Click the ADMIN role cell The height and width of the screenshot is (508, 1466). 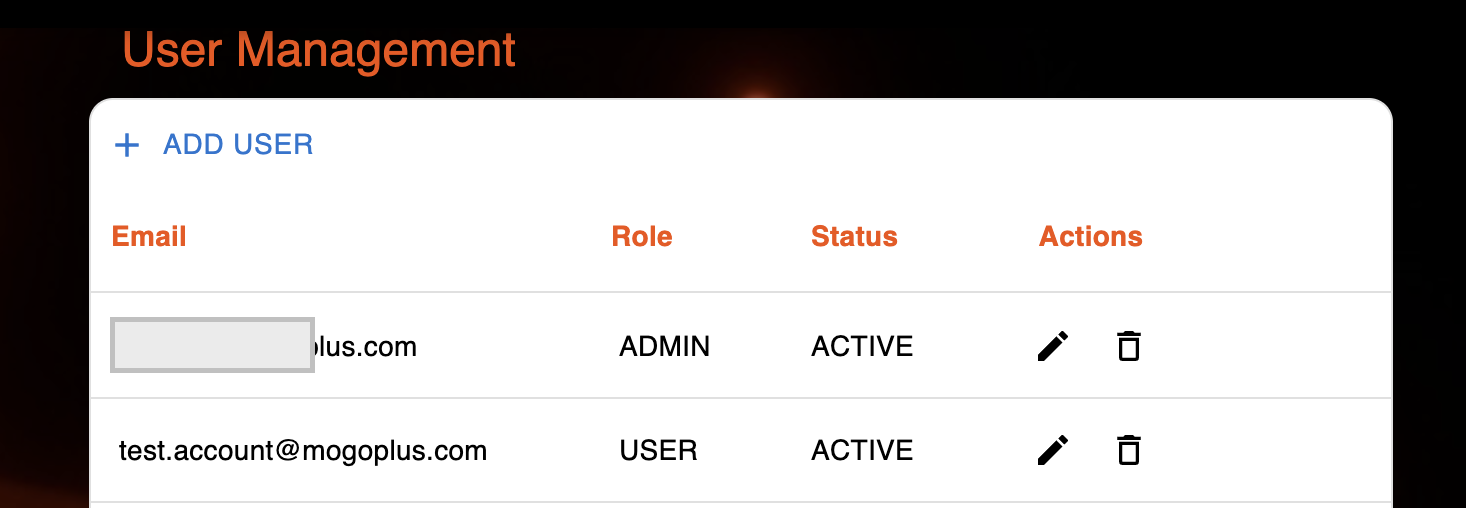click(x=665, y=347)
